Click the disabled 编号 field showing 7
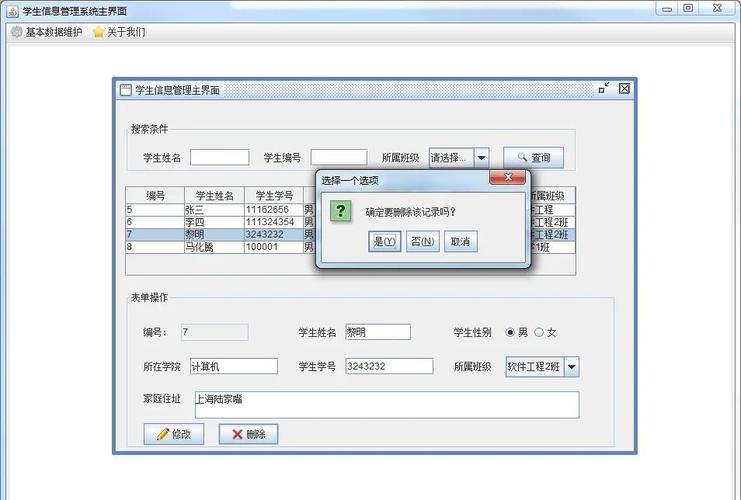 click(215, 332)
